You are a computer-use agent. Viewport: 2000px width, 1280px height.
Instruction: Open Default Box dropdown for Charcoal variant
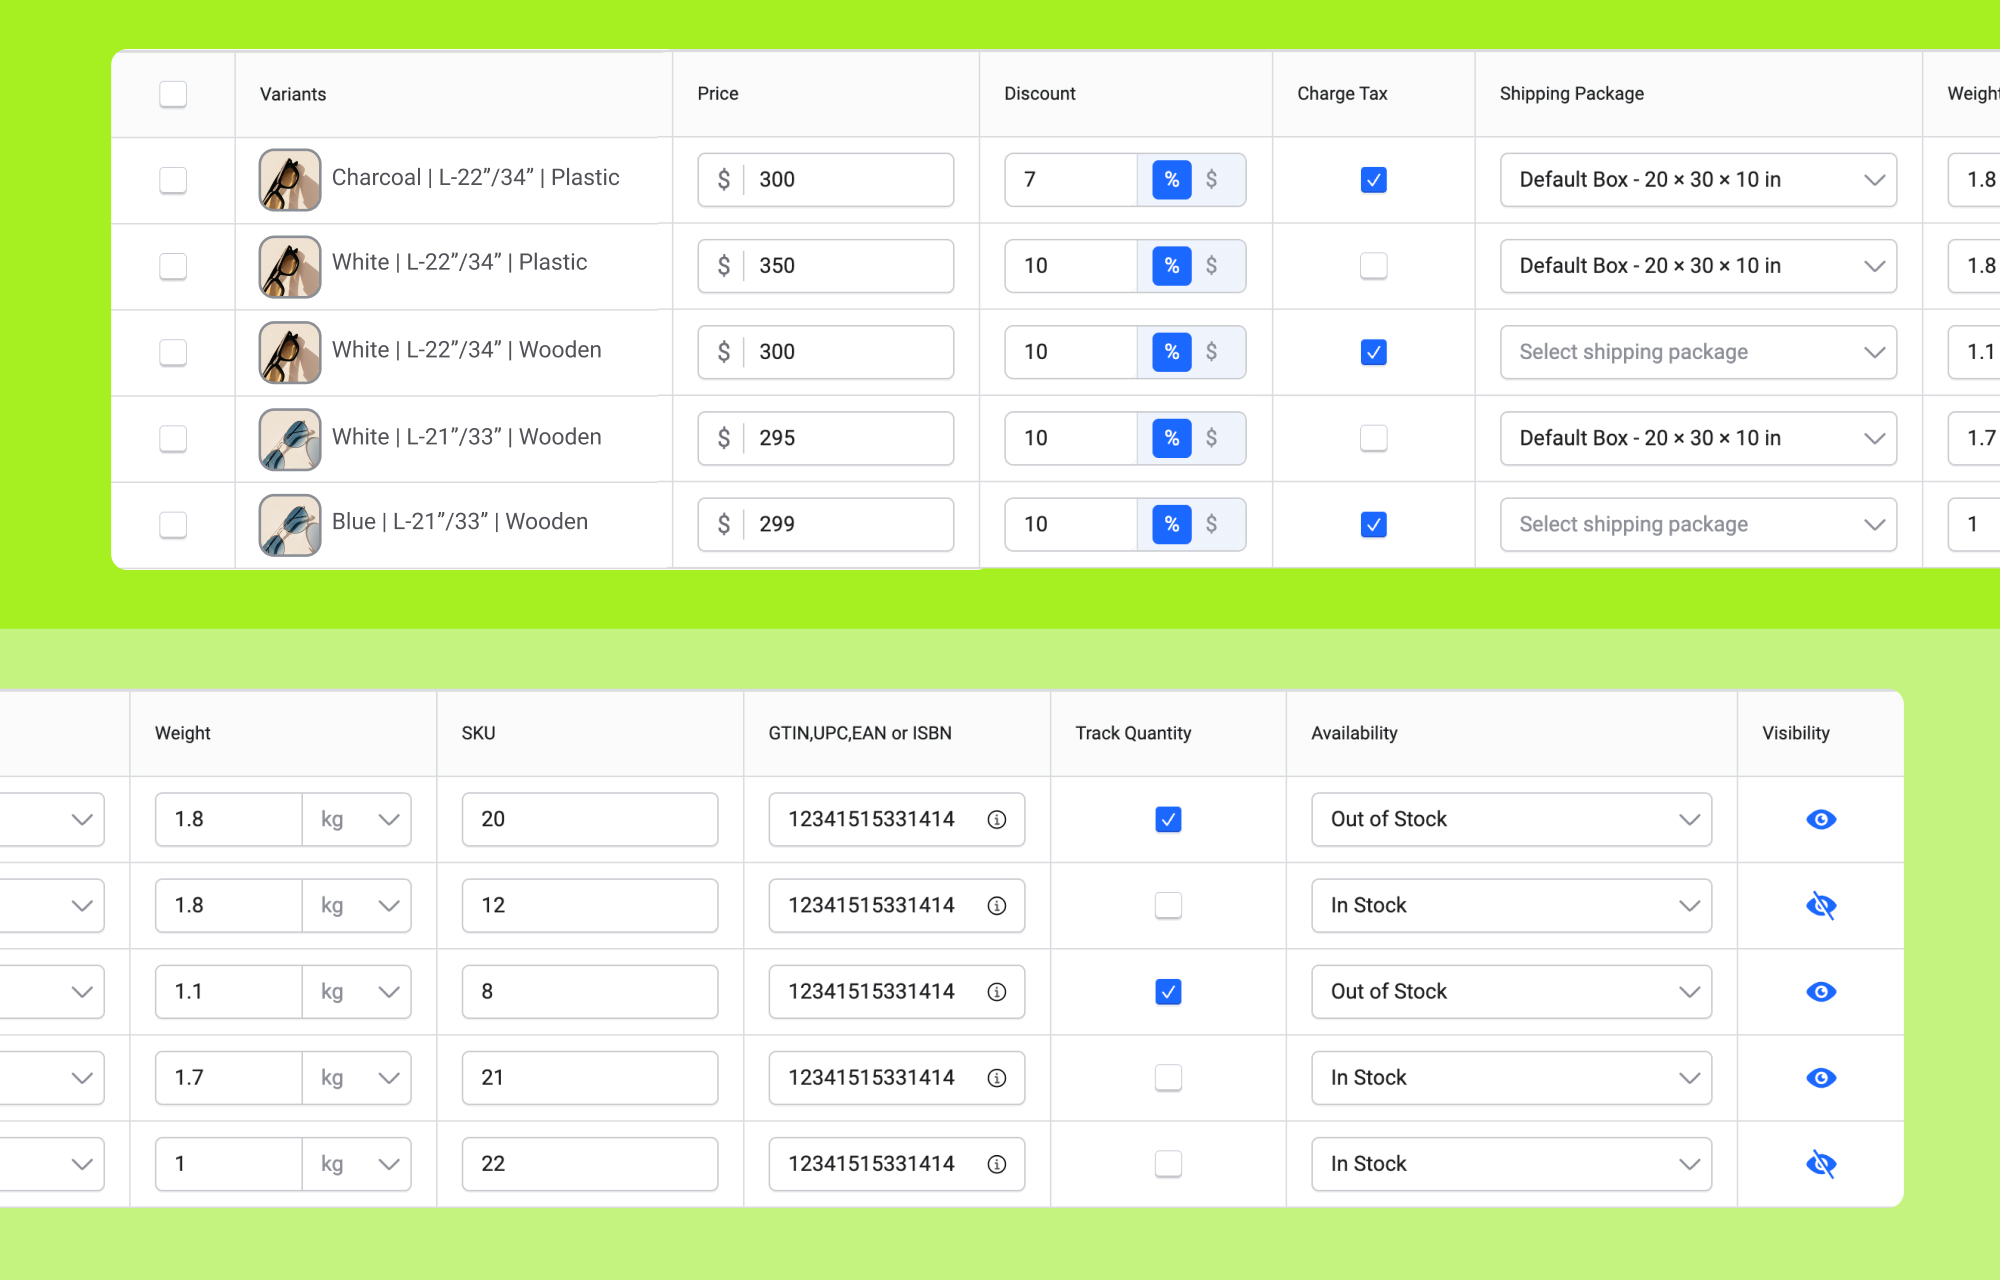(1697, 180)
